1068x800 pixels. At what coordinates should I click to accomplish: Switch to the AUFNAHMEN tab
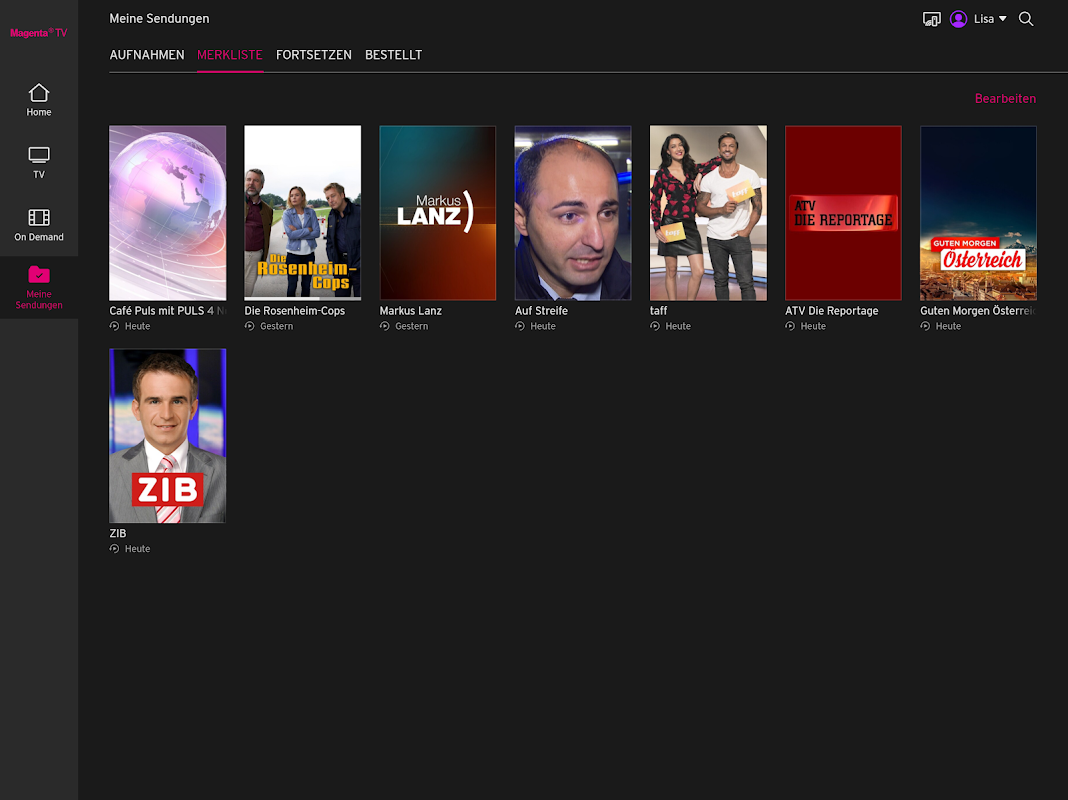click(147, 55)
